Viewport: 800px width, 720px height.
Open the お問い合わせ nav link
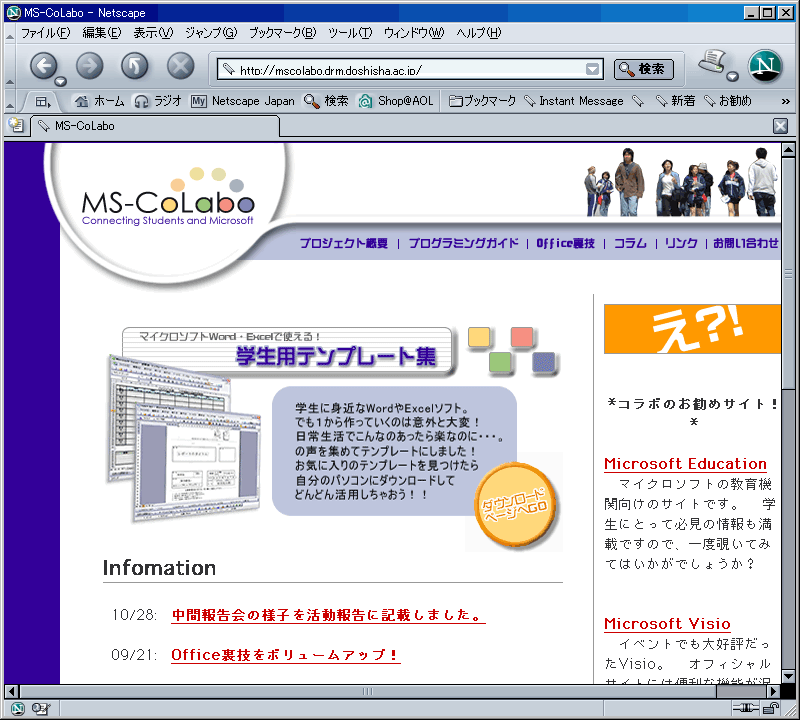pos(745,243)
